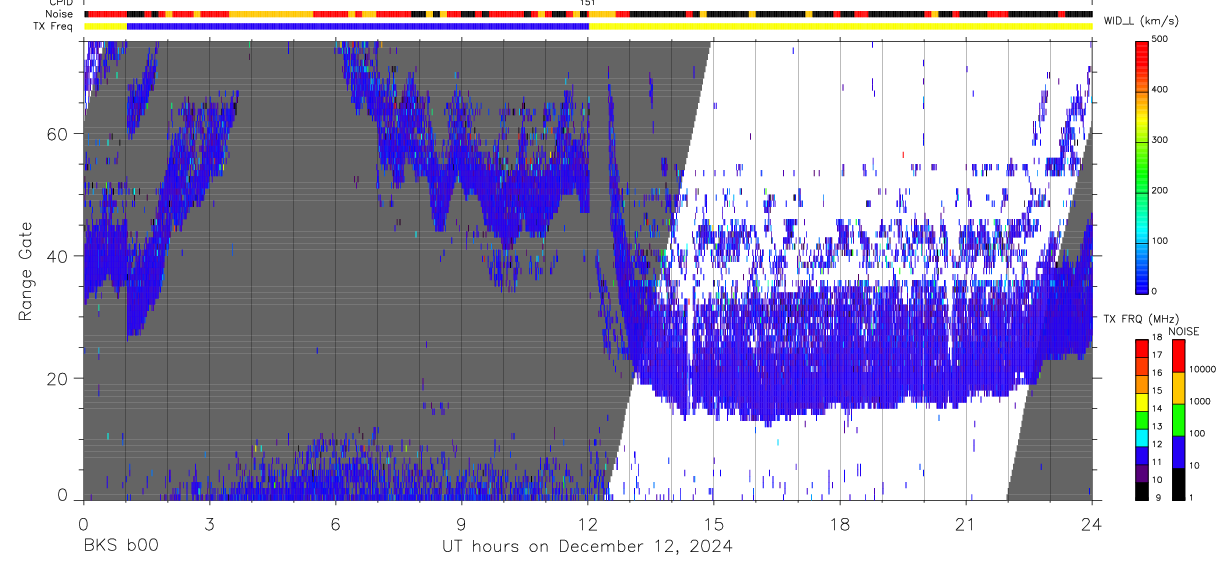The image size is (1228, 567).
Task: Click the "3" hour tick on time axis
Action: [x=209, y=523]
